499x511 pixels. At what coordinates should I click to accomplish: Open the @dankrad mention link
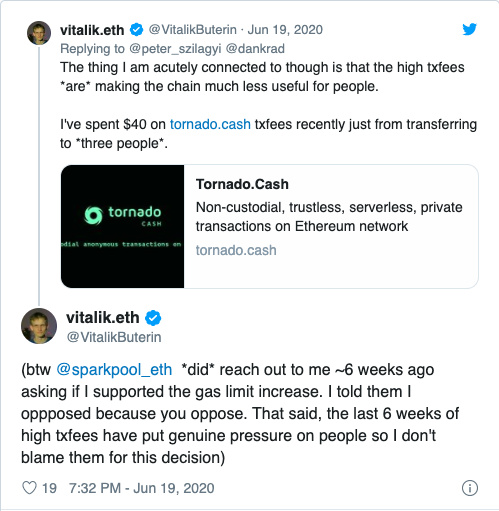[x=255, y=49]
